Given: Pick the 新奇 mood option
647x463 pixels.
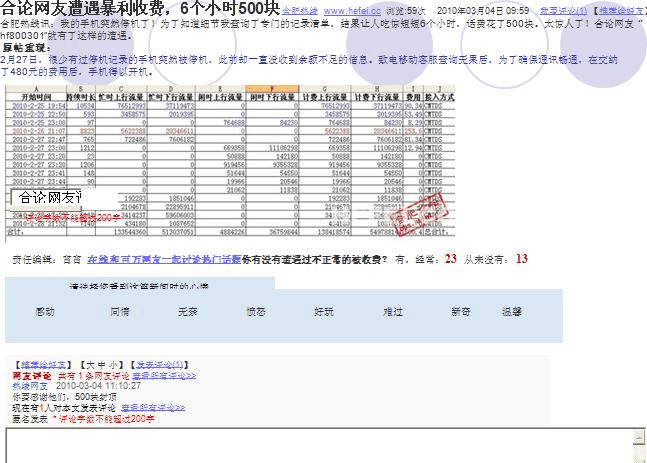Looking at the screenshot, I should coord(460,312).
